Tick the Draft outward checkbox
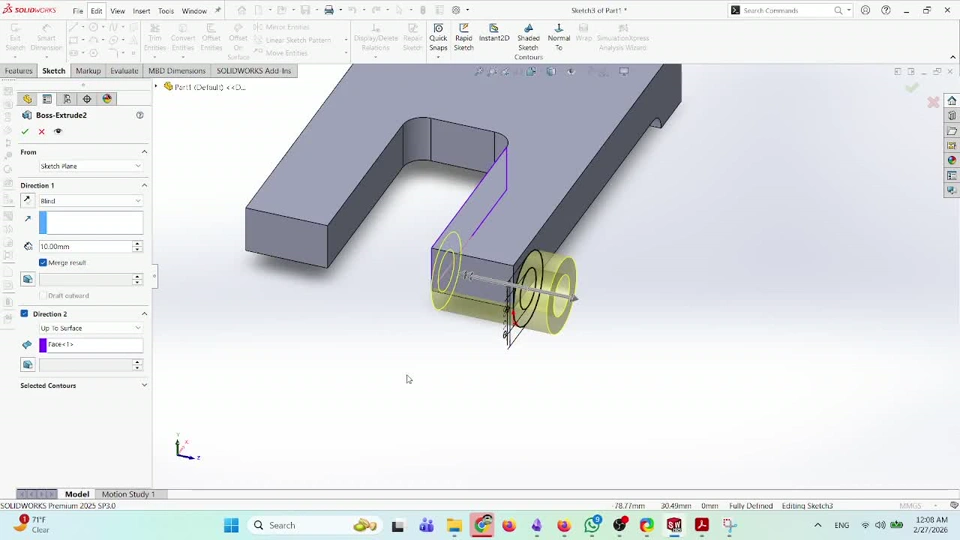This screenshot has height=540, width=960. (x=43, y=296)
